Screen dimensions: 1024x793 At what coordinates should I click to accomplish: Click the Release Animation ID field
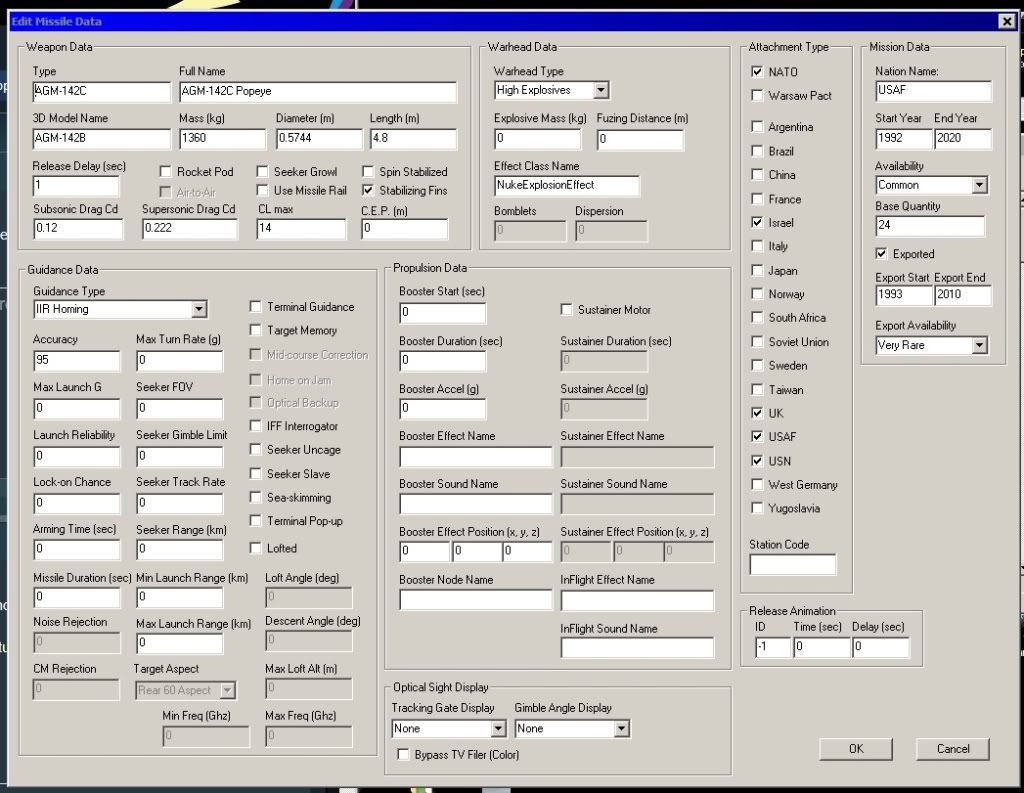(x=773, y=647)
